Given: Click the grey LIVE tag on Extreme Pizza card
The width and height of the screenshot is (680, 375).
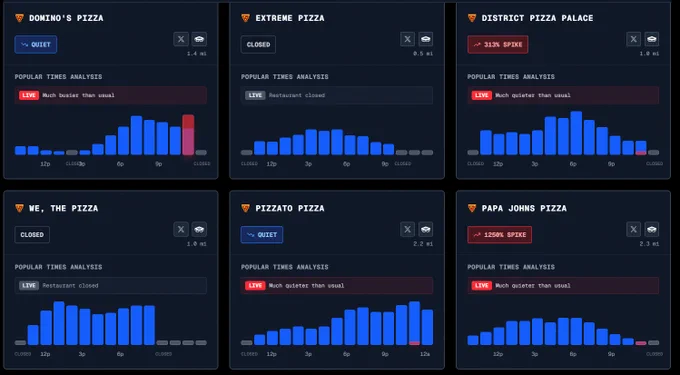Looking at the screenshot, I should [x=255, y=95].
